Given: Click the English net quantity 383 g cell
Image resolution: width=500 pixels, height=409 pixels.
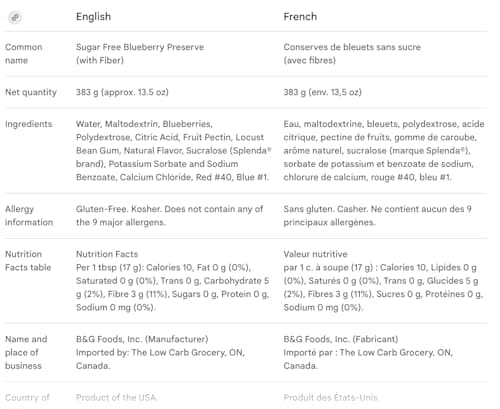Looking at the screenshot, I should click(x=122, y=92).
